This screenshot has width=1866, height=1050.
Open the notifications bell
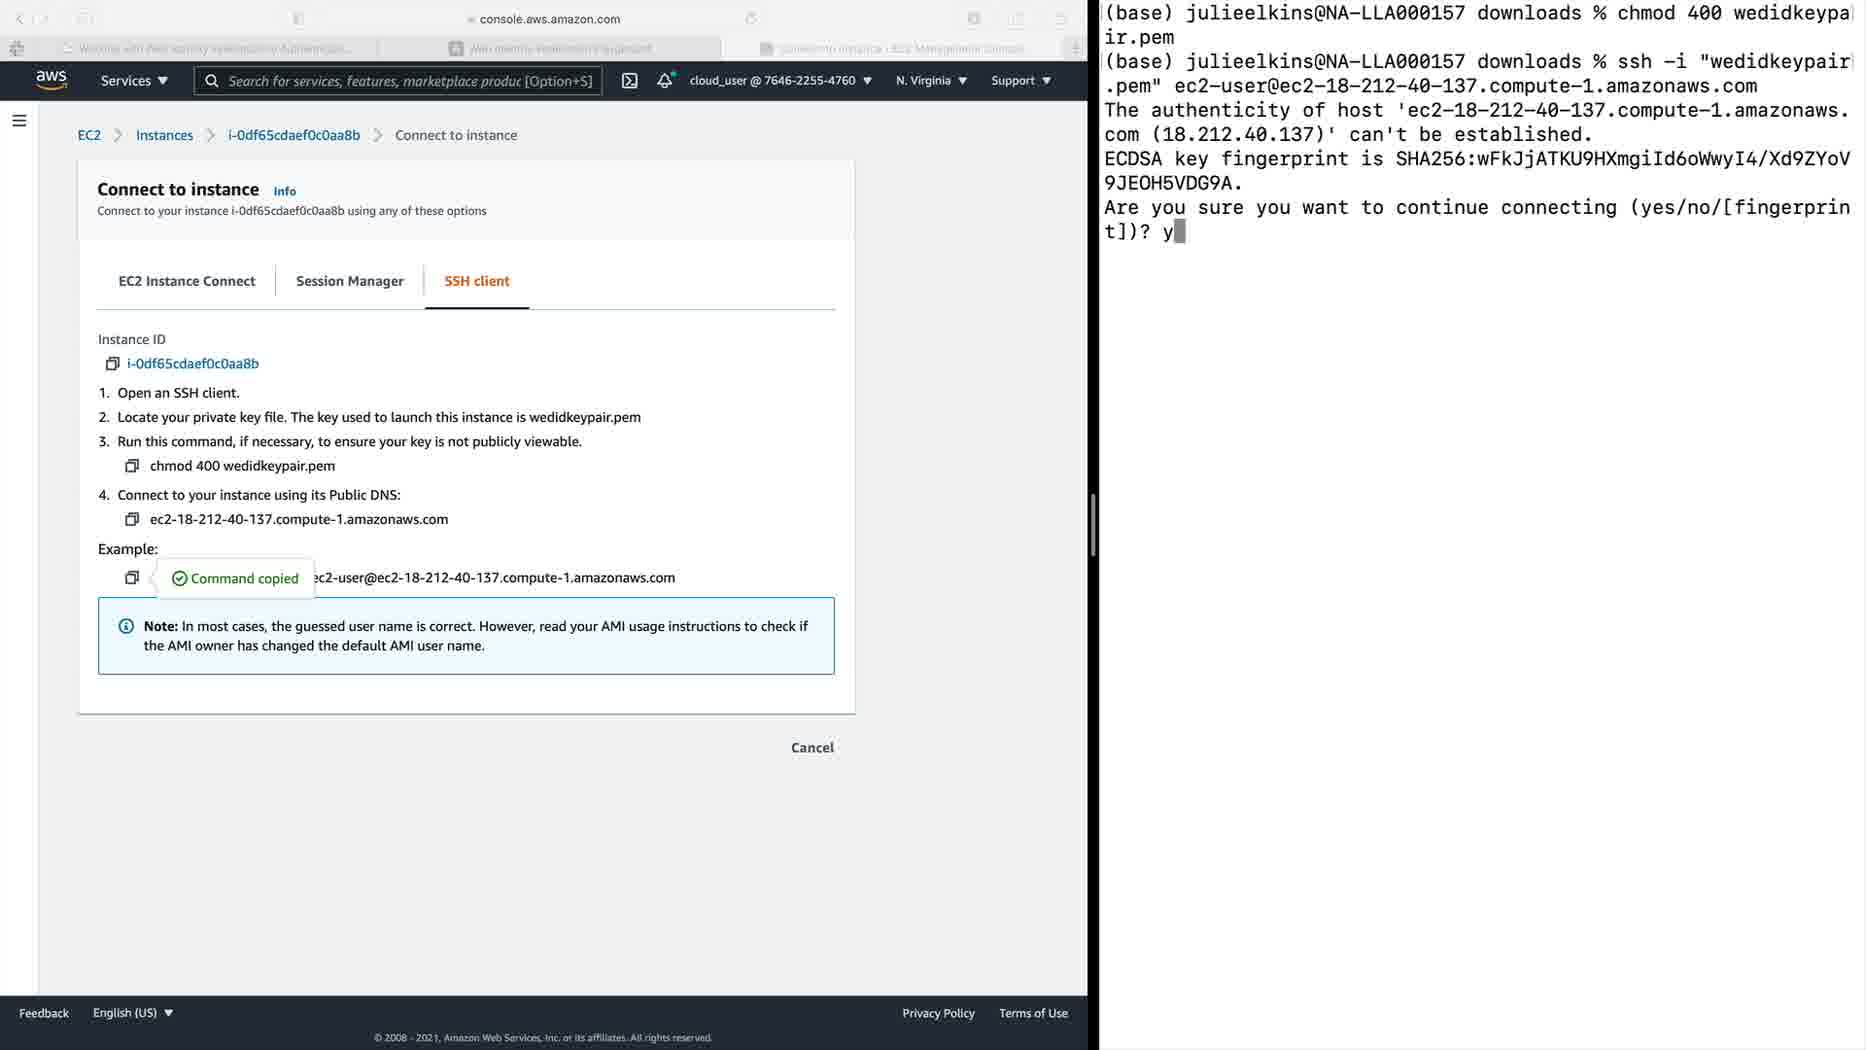(x=665, y=80)
